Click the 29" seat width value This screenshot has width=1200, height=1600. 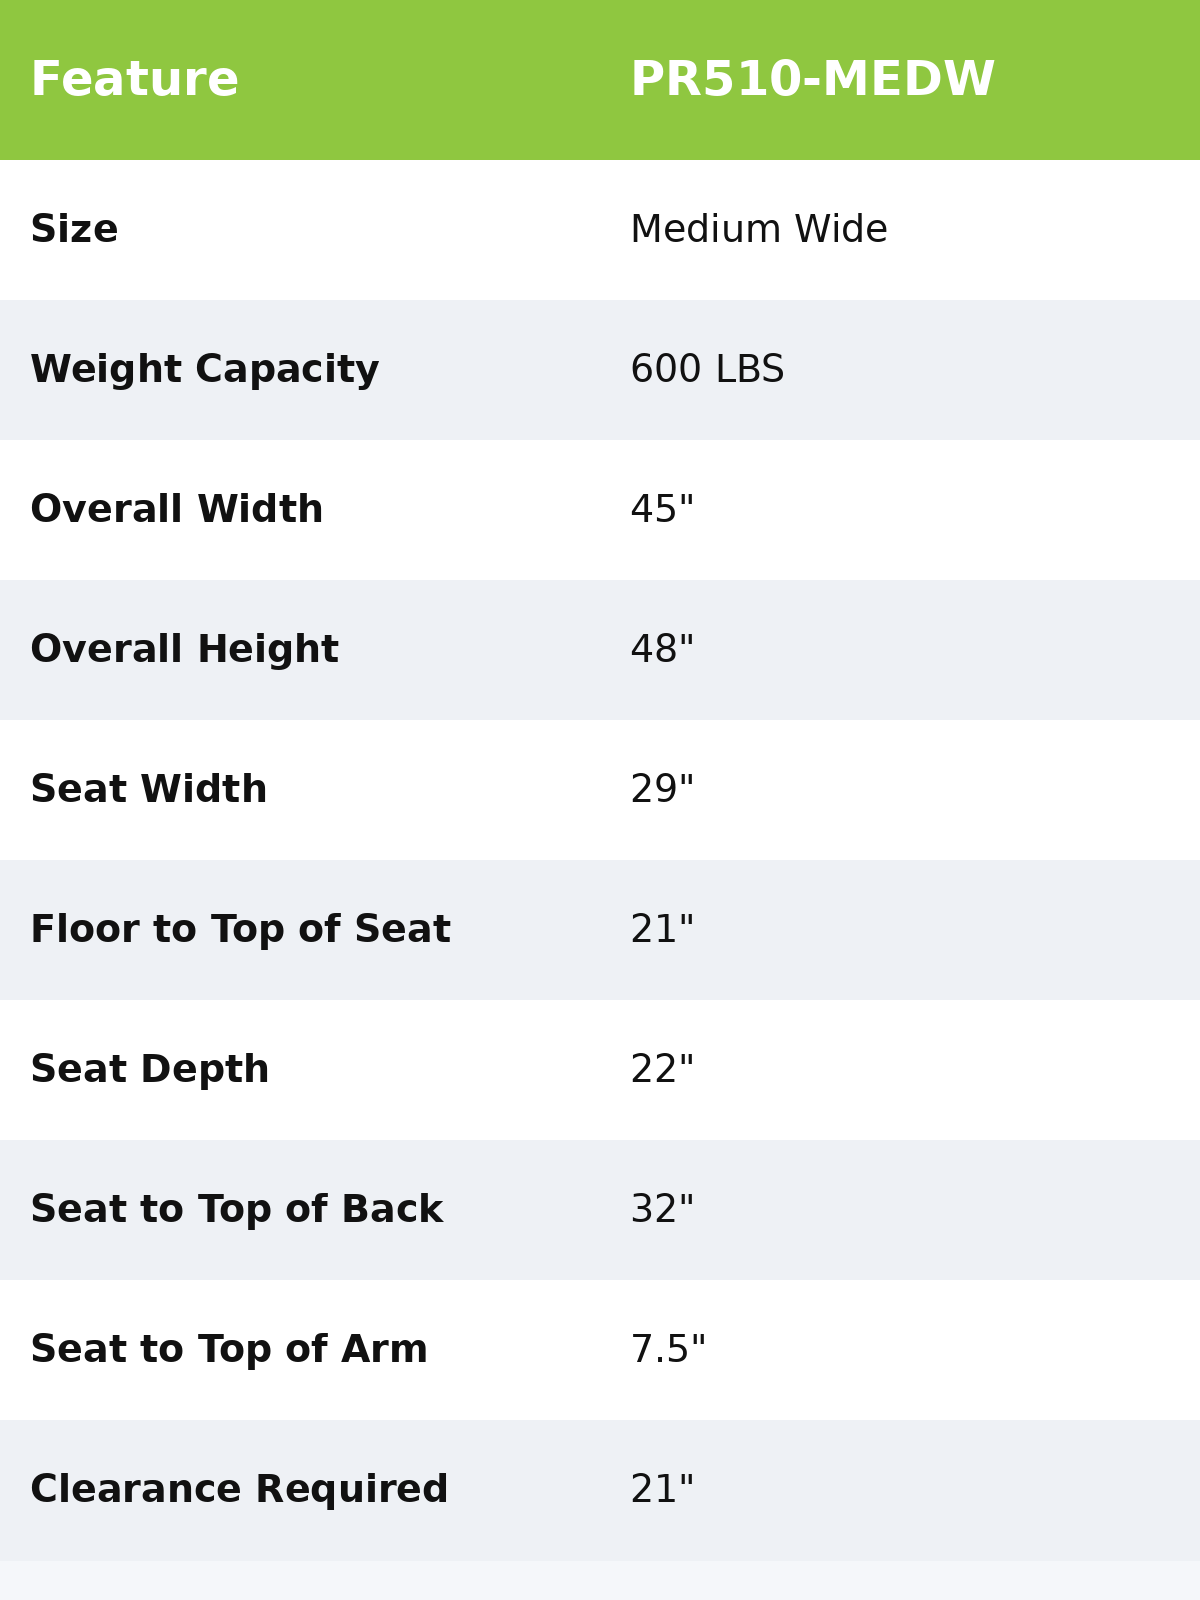click(x=662, y=790)
